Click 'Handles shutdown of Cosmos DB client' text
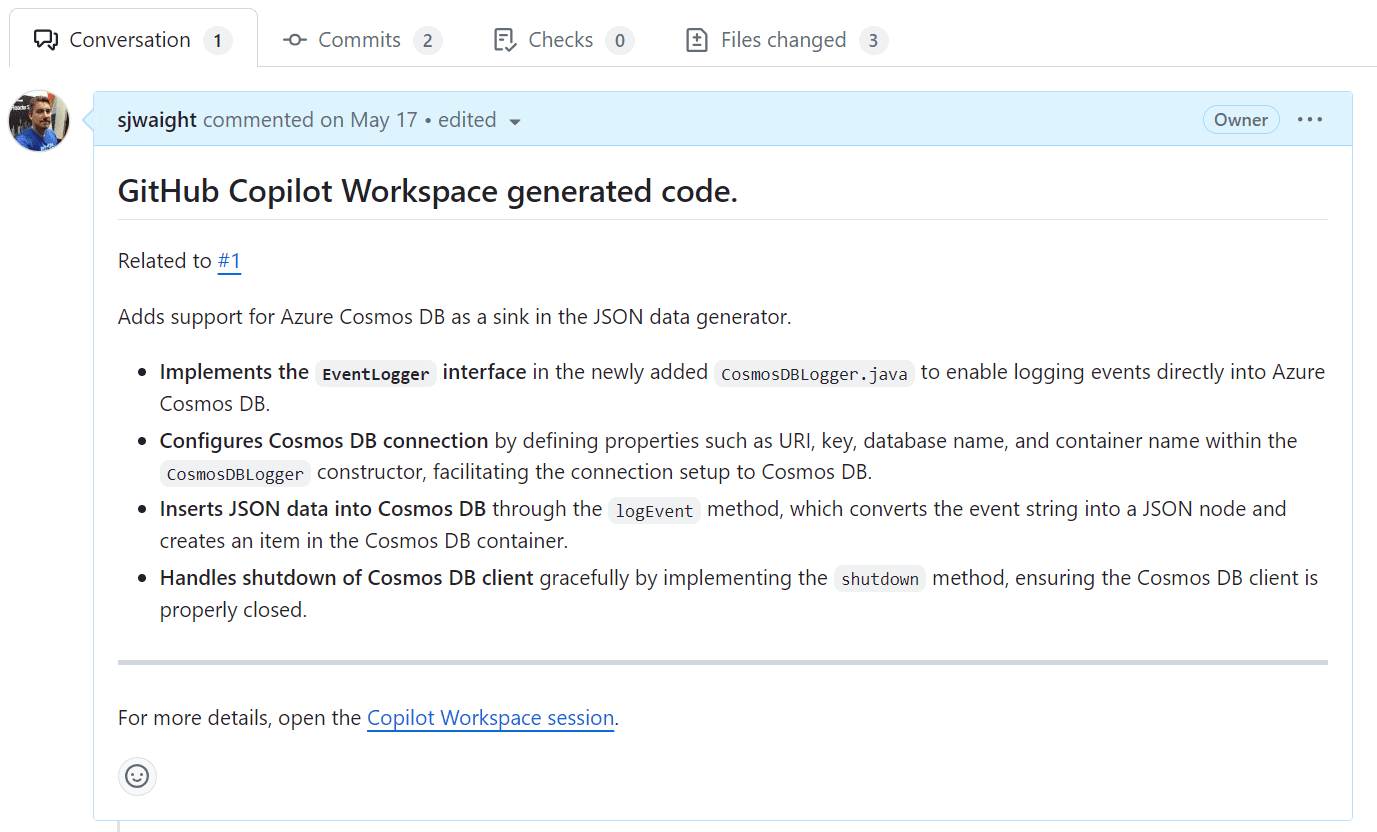1377x832 pixels. pos(347,578)
